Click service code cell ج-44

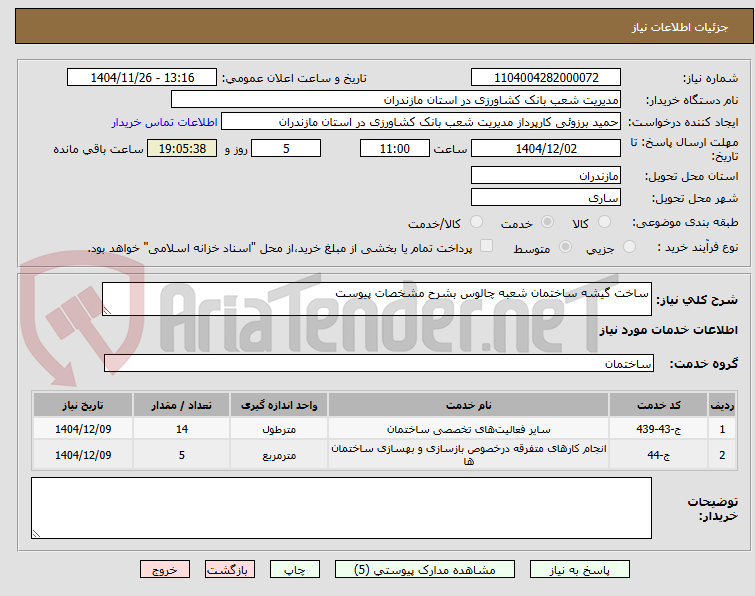pos(658,454)
